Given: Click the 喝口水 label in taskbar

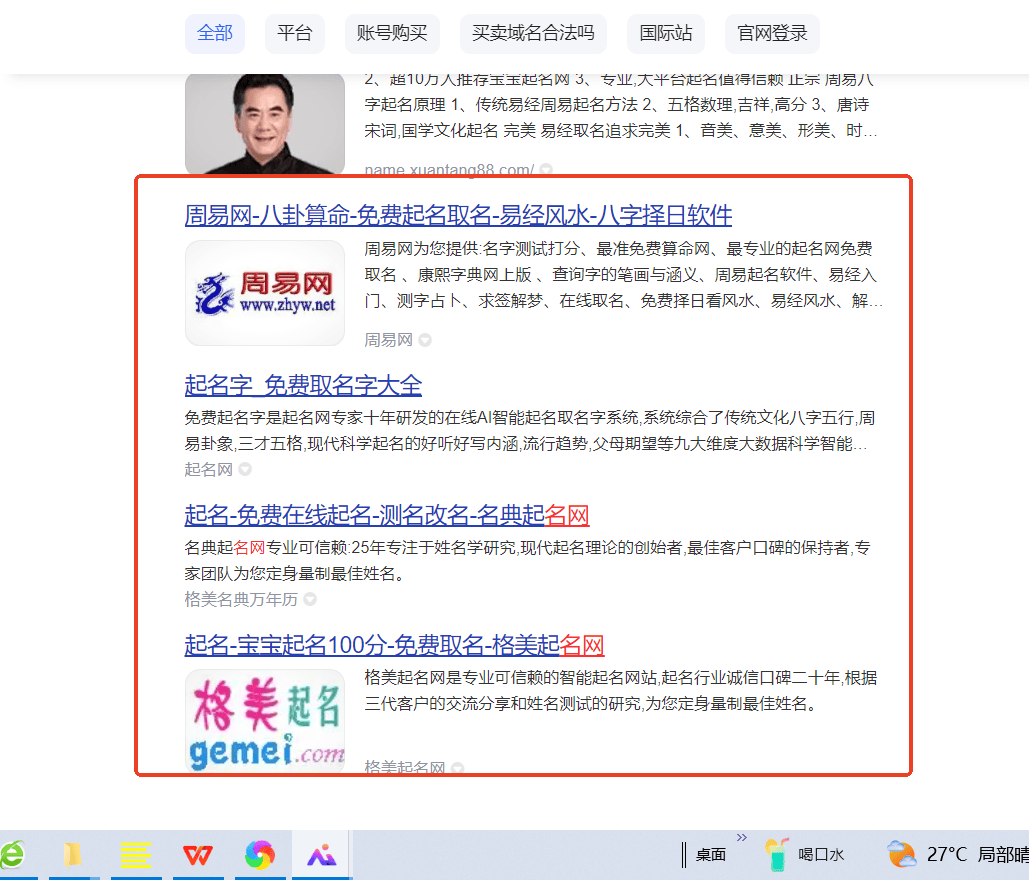Looking at the screenshot, I should (821, 854).
